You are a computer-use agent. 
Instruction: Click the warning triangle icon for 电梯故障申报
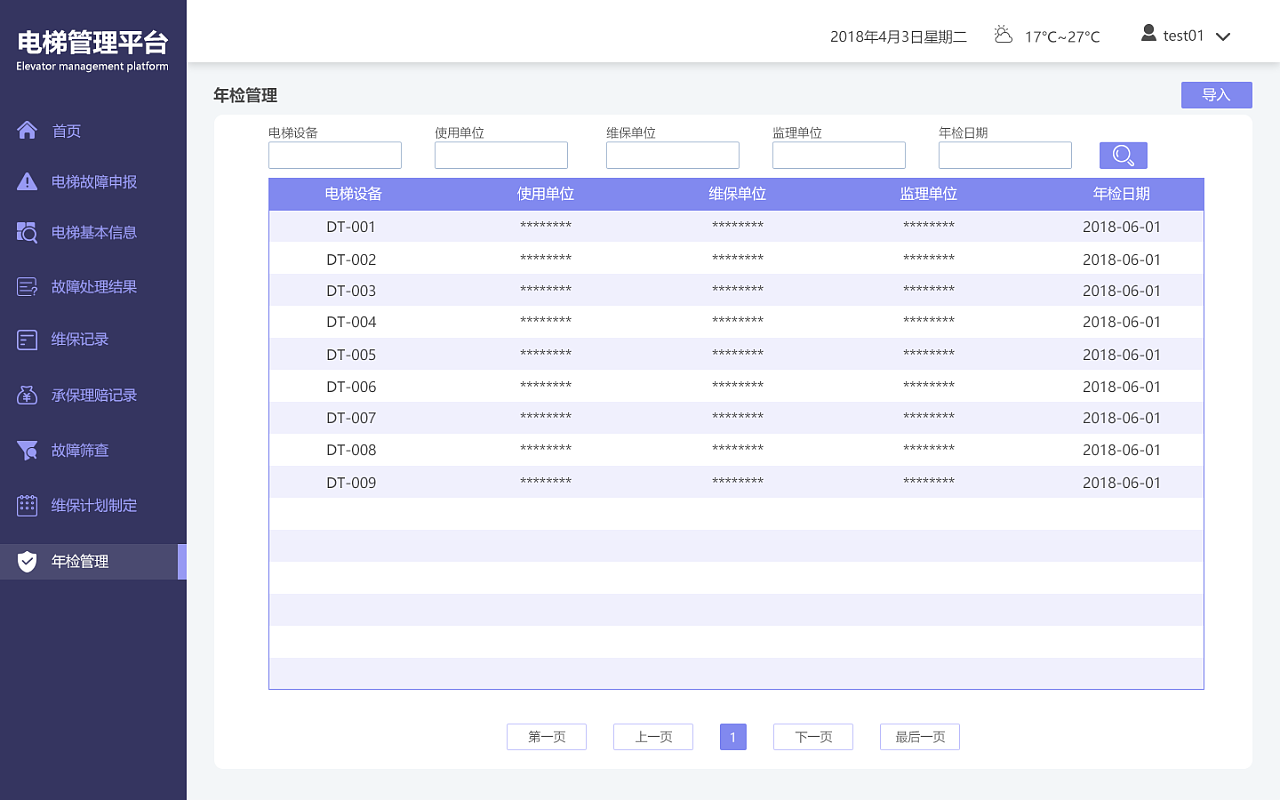tap(27, 182)
